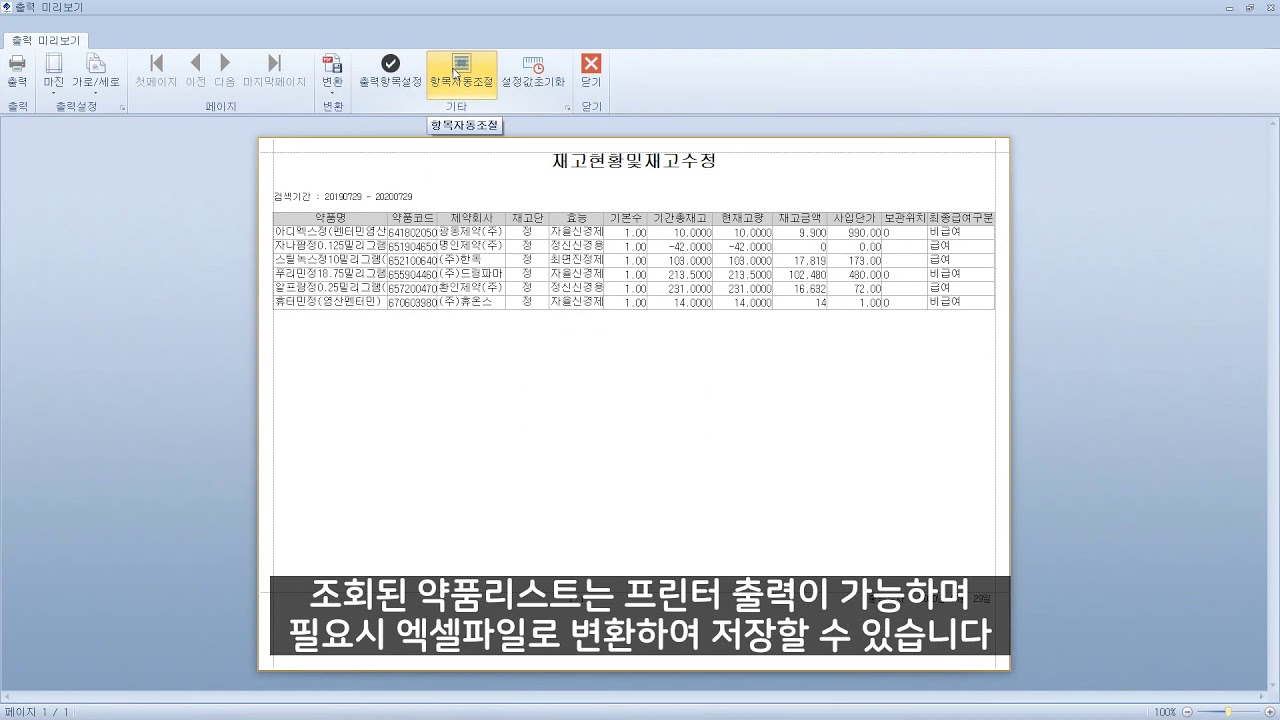Click the zoom slider handle
Viewport: 1280px width, 720px height.
[x=1228, y=712]
